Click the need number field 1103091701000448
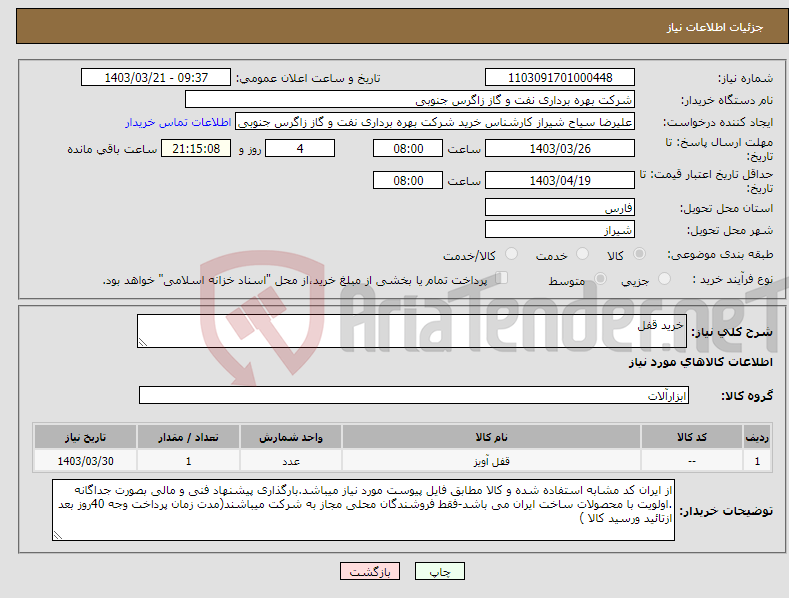 tap(560, 78)
